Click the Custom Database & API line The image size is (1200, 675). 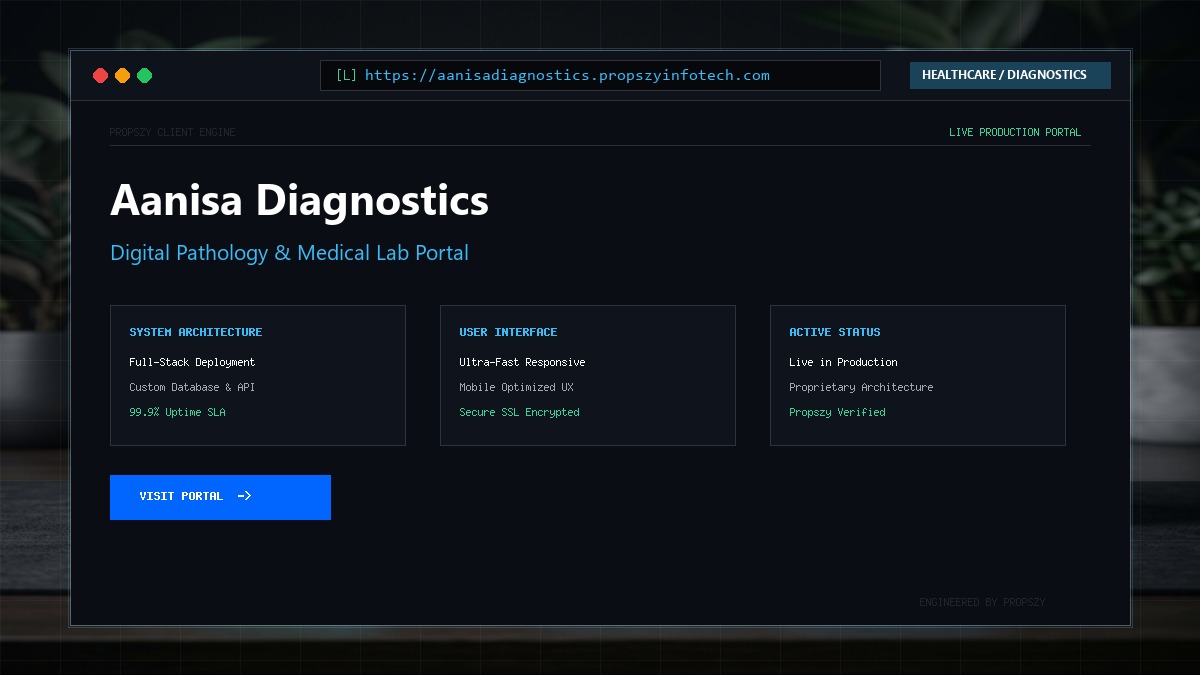click(192, 387)
